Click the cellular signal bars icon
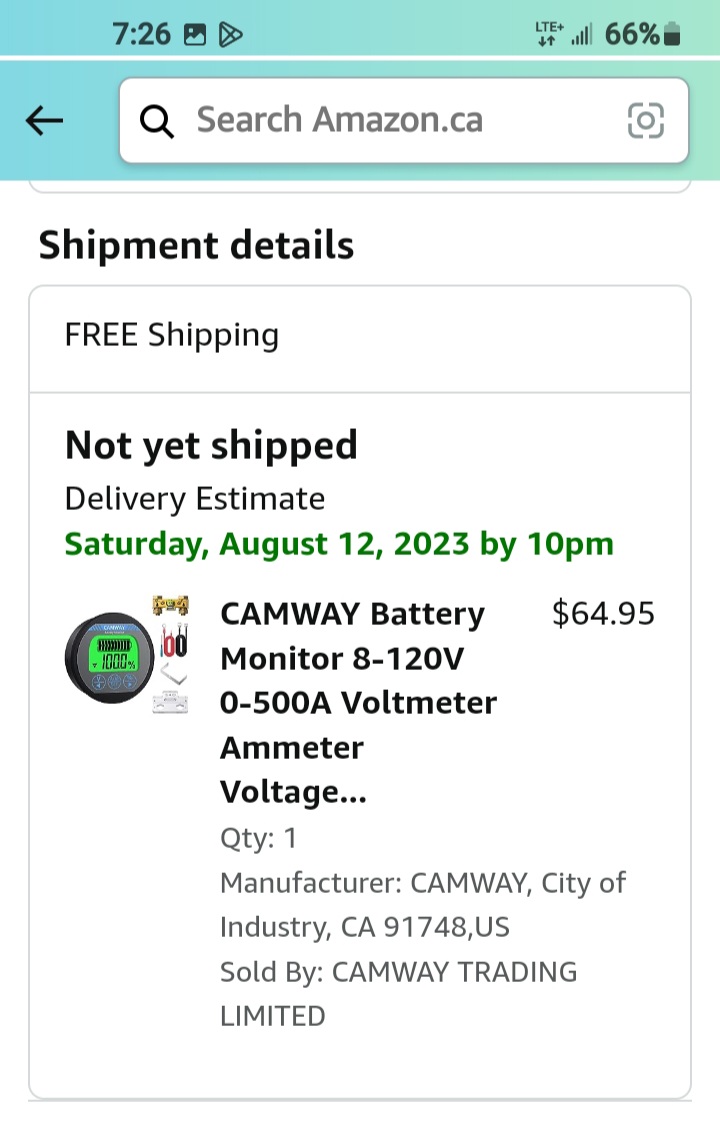 [x=583, y=33]
